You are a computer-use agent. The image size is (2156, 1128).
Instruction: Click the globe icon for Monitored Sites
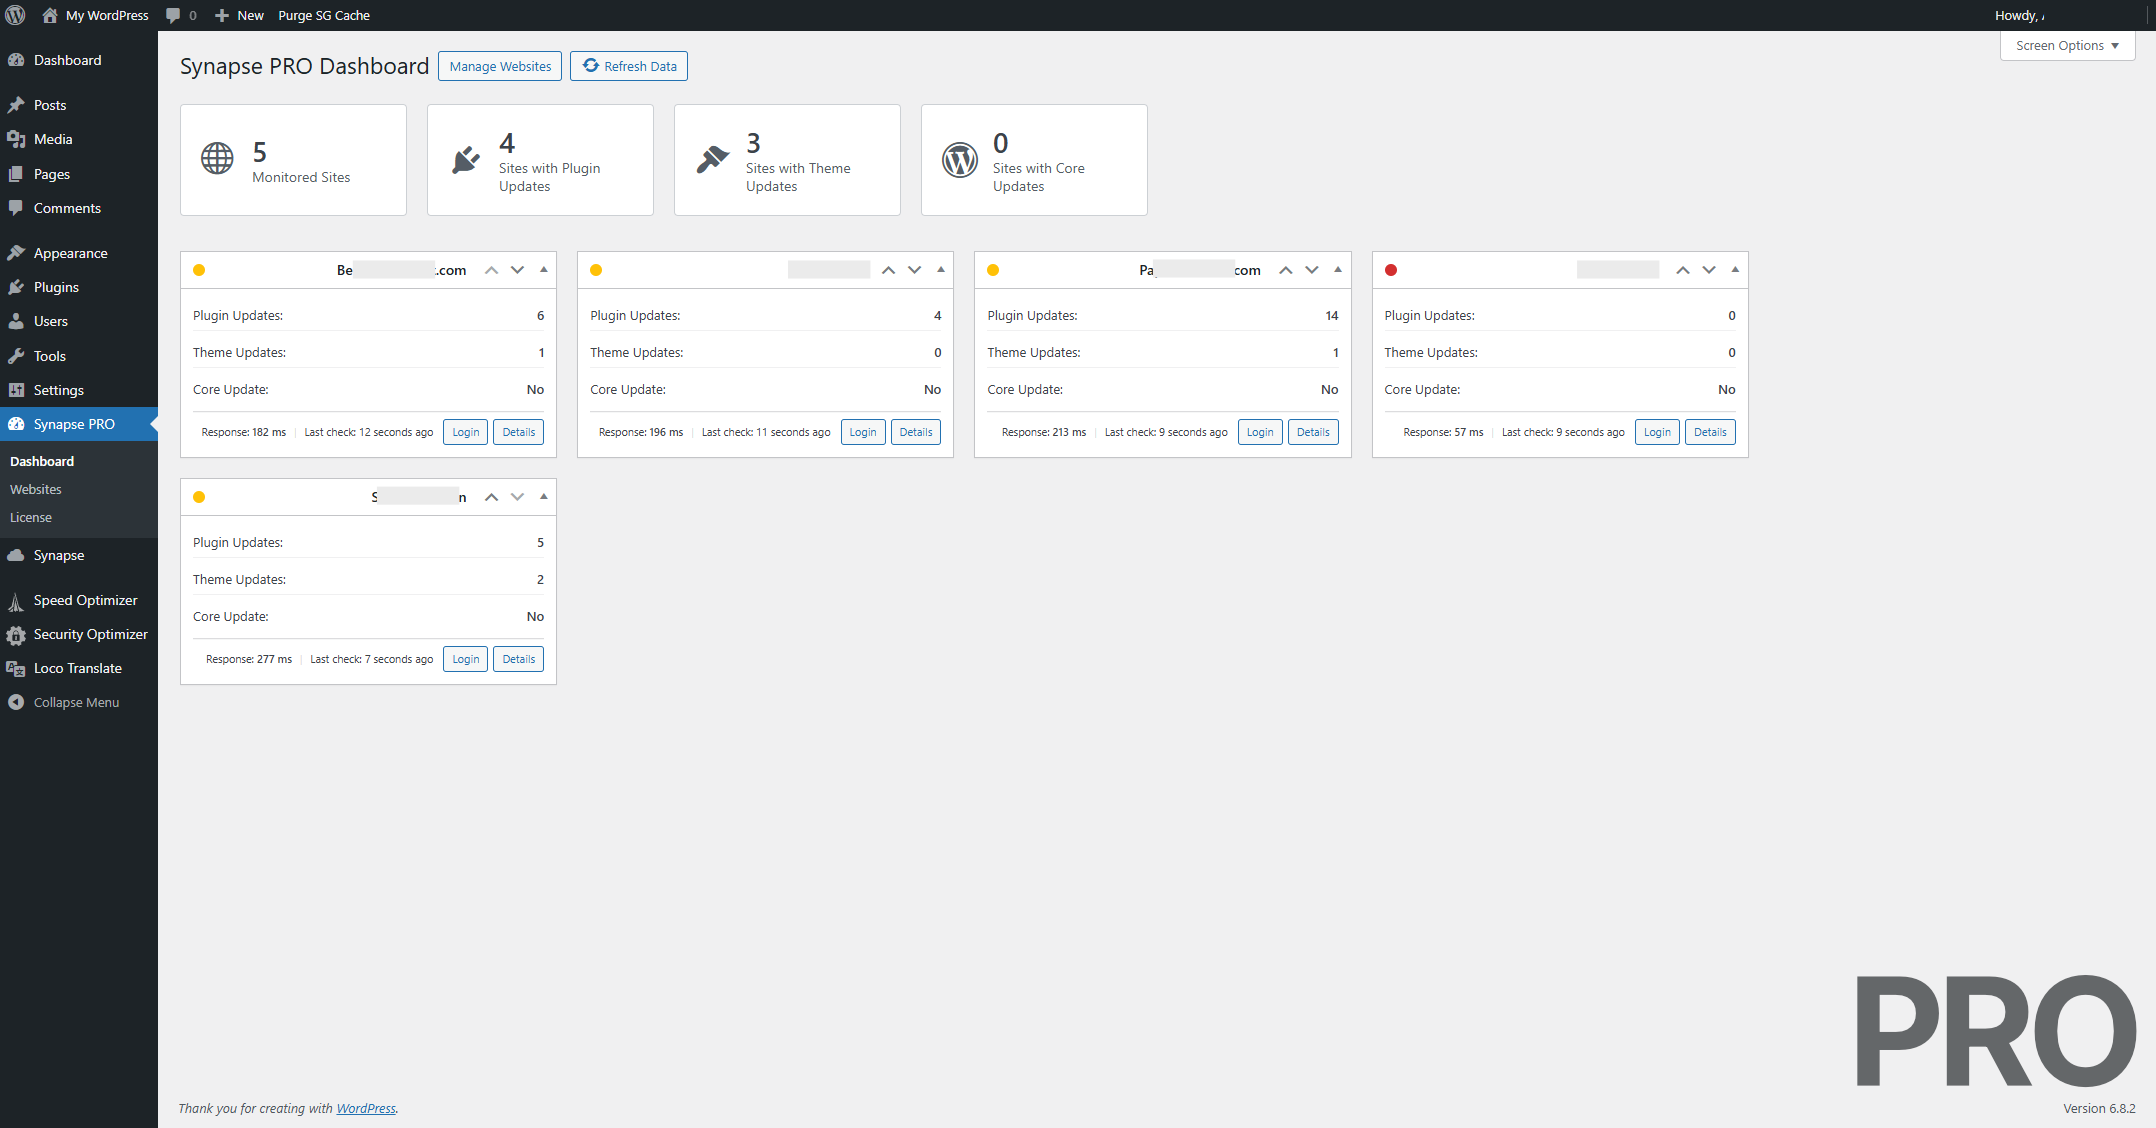(217, 159)
